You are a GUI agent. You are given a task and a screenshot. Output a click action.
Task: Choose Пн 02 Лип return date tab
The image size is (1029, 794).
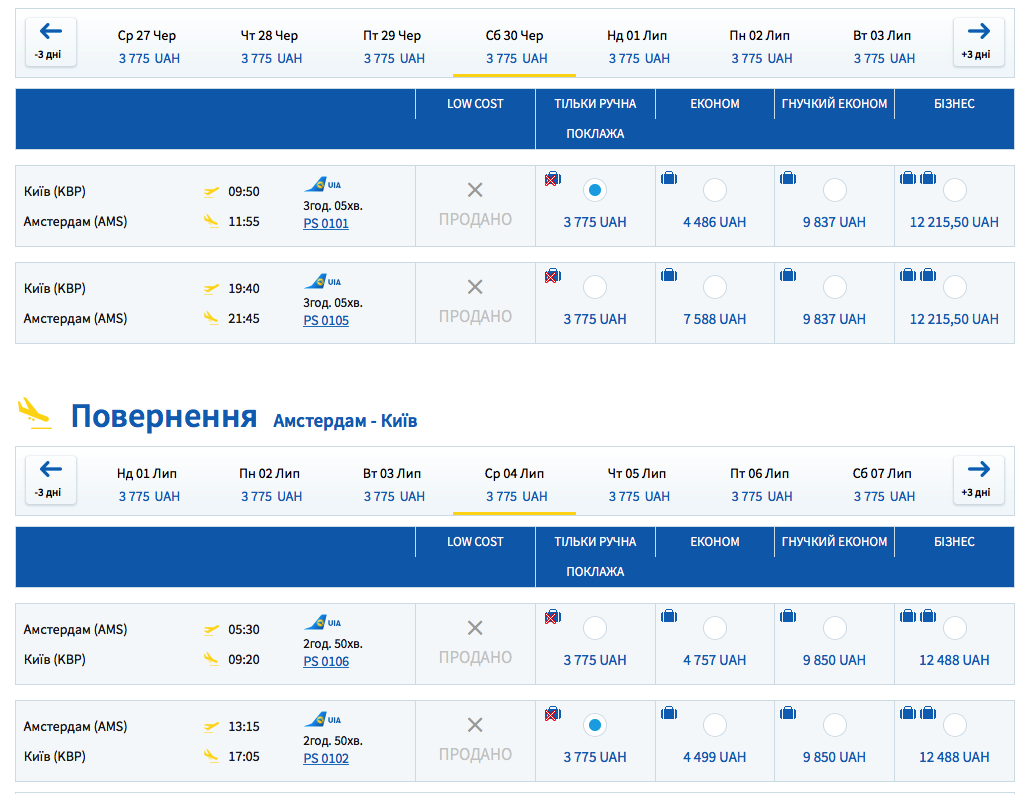[270, 484]
